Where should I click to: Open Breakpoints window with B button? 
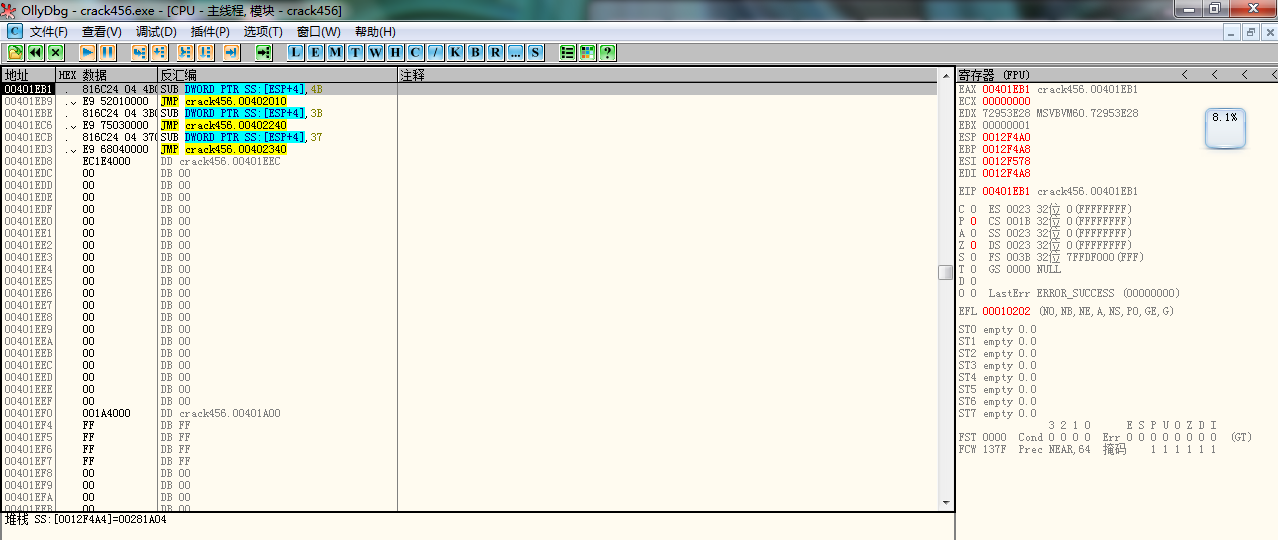tap(476, 52)
